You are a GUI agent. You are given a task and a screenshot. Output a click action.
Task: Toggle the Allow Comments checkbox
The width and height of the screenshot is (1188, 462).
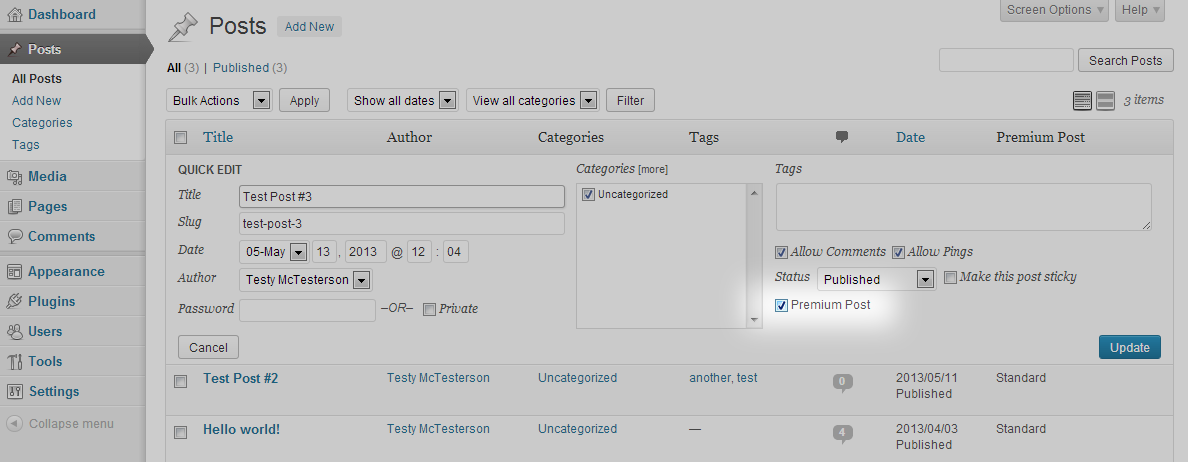pyautogui.click(x=781, y=252)
